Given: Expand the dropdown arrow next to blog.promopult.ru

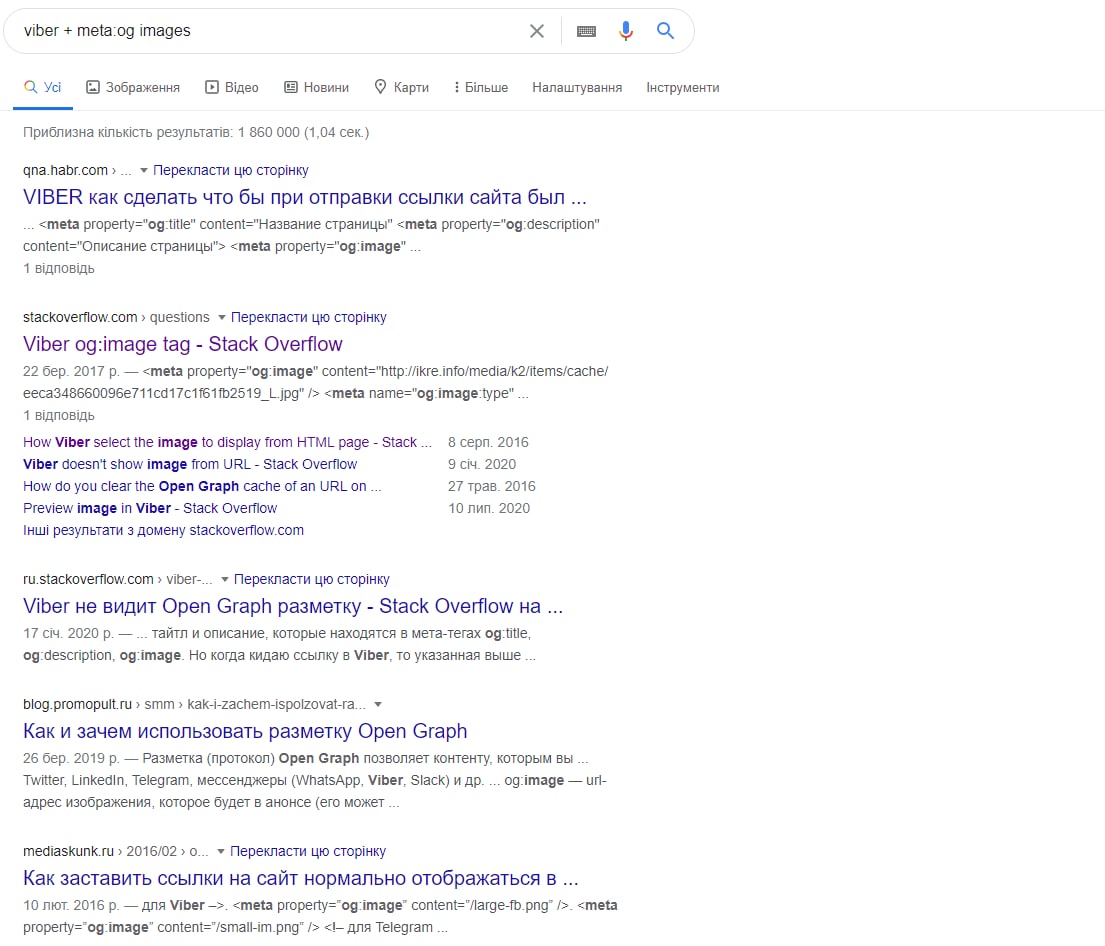Looking at the screenshot, I should tap(378, 705).
